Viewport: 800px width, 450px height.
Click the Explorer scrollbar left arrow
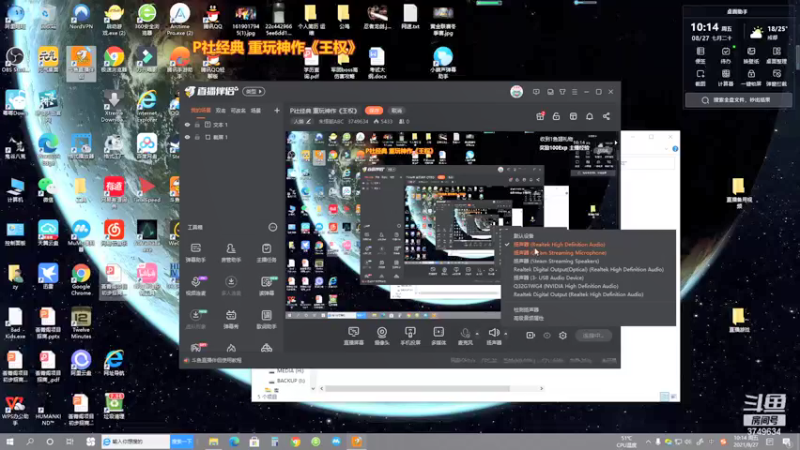coord(321,389)
